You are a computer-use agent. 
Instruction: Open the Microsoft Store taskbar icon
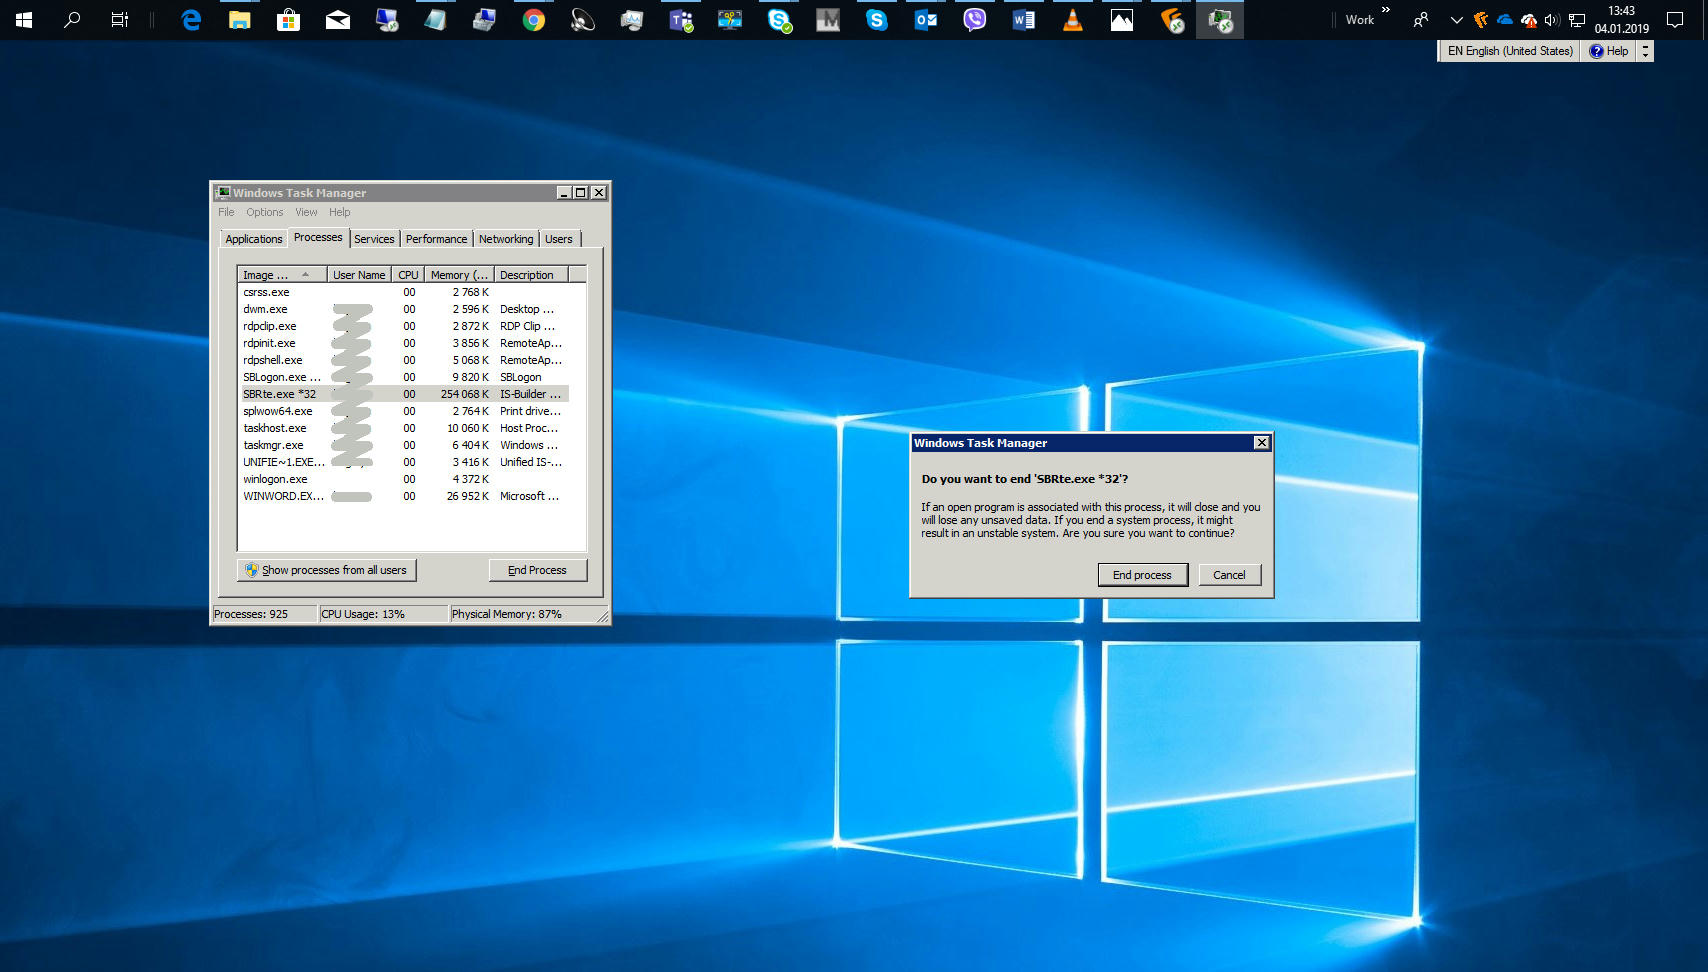pos(289,20)
